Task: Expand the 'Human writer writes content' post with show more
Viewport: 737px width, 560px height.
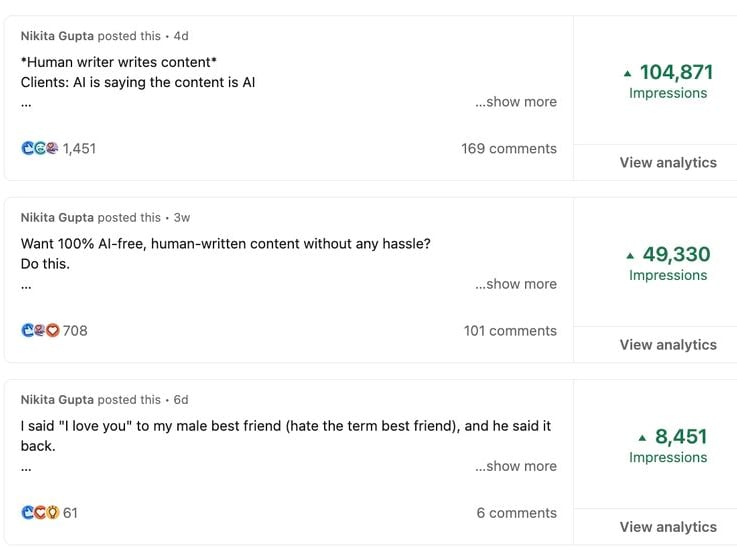Action: pos(516,102)
